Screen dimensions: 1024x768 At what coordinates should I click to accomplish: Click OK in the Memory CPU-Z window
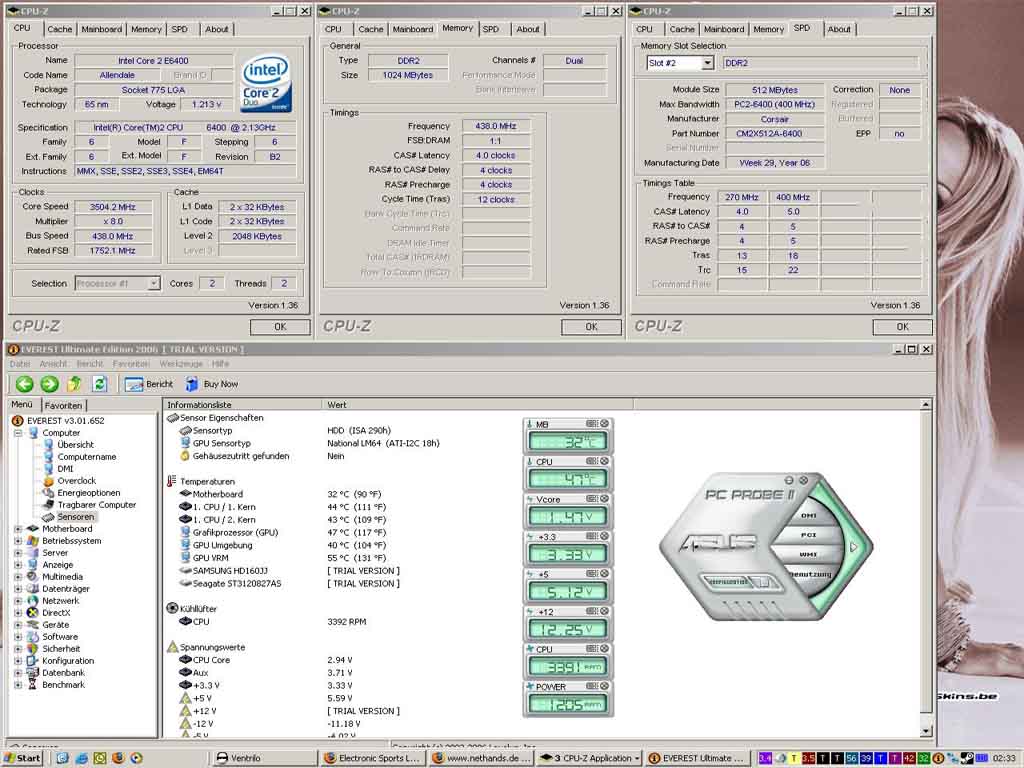point(591,327)
